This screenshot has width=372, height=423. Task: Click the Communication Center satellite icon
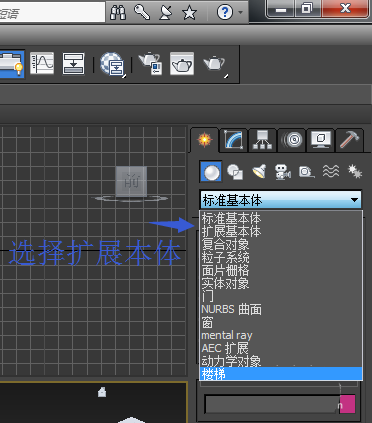click(166, 12)
